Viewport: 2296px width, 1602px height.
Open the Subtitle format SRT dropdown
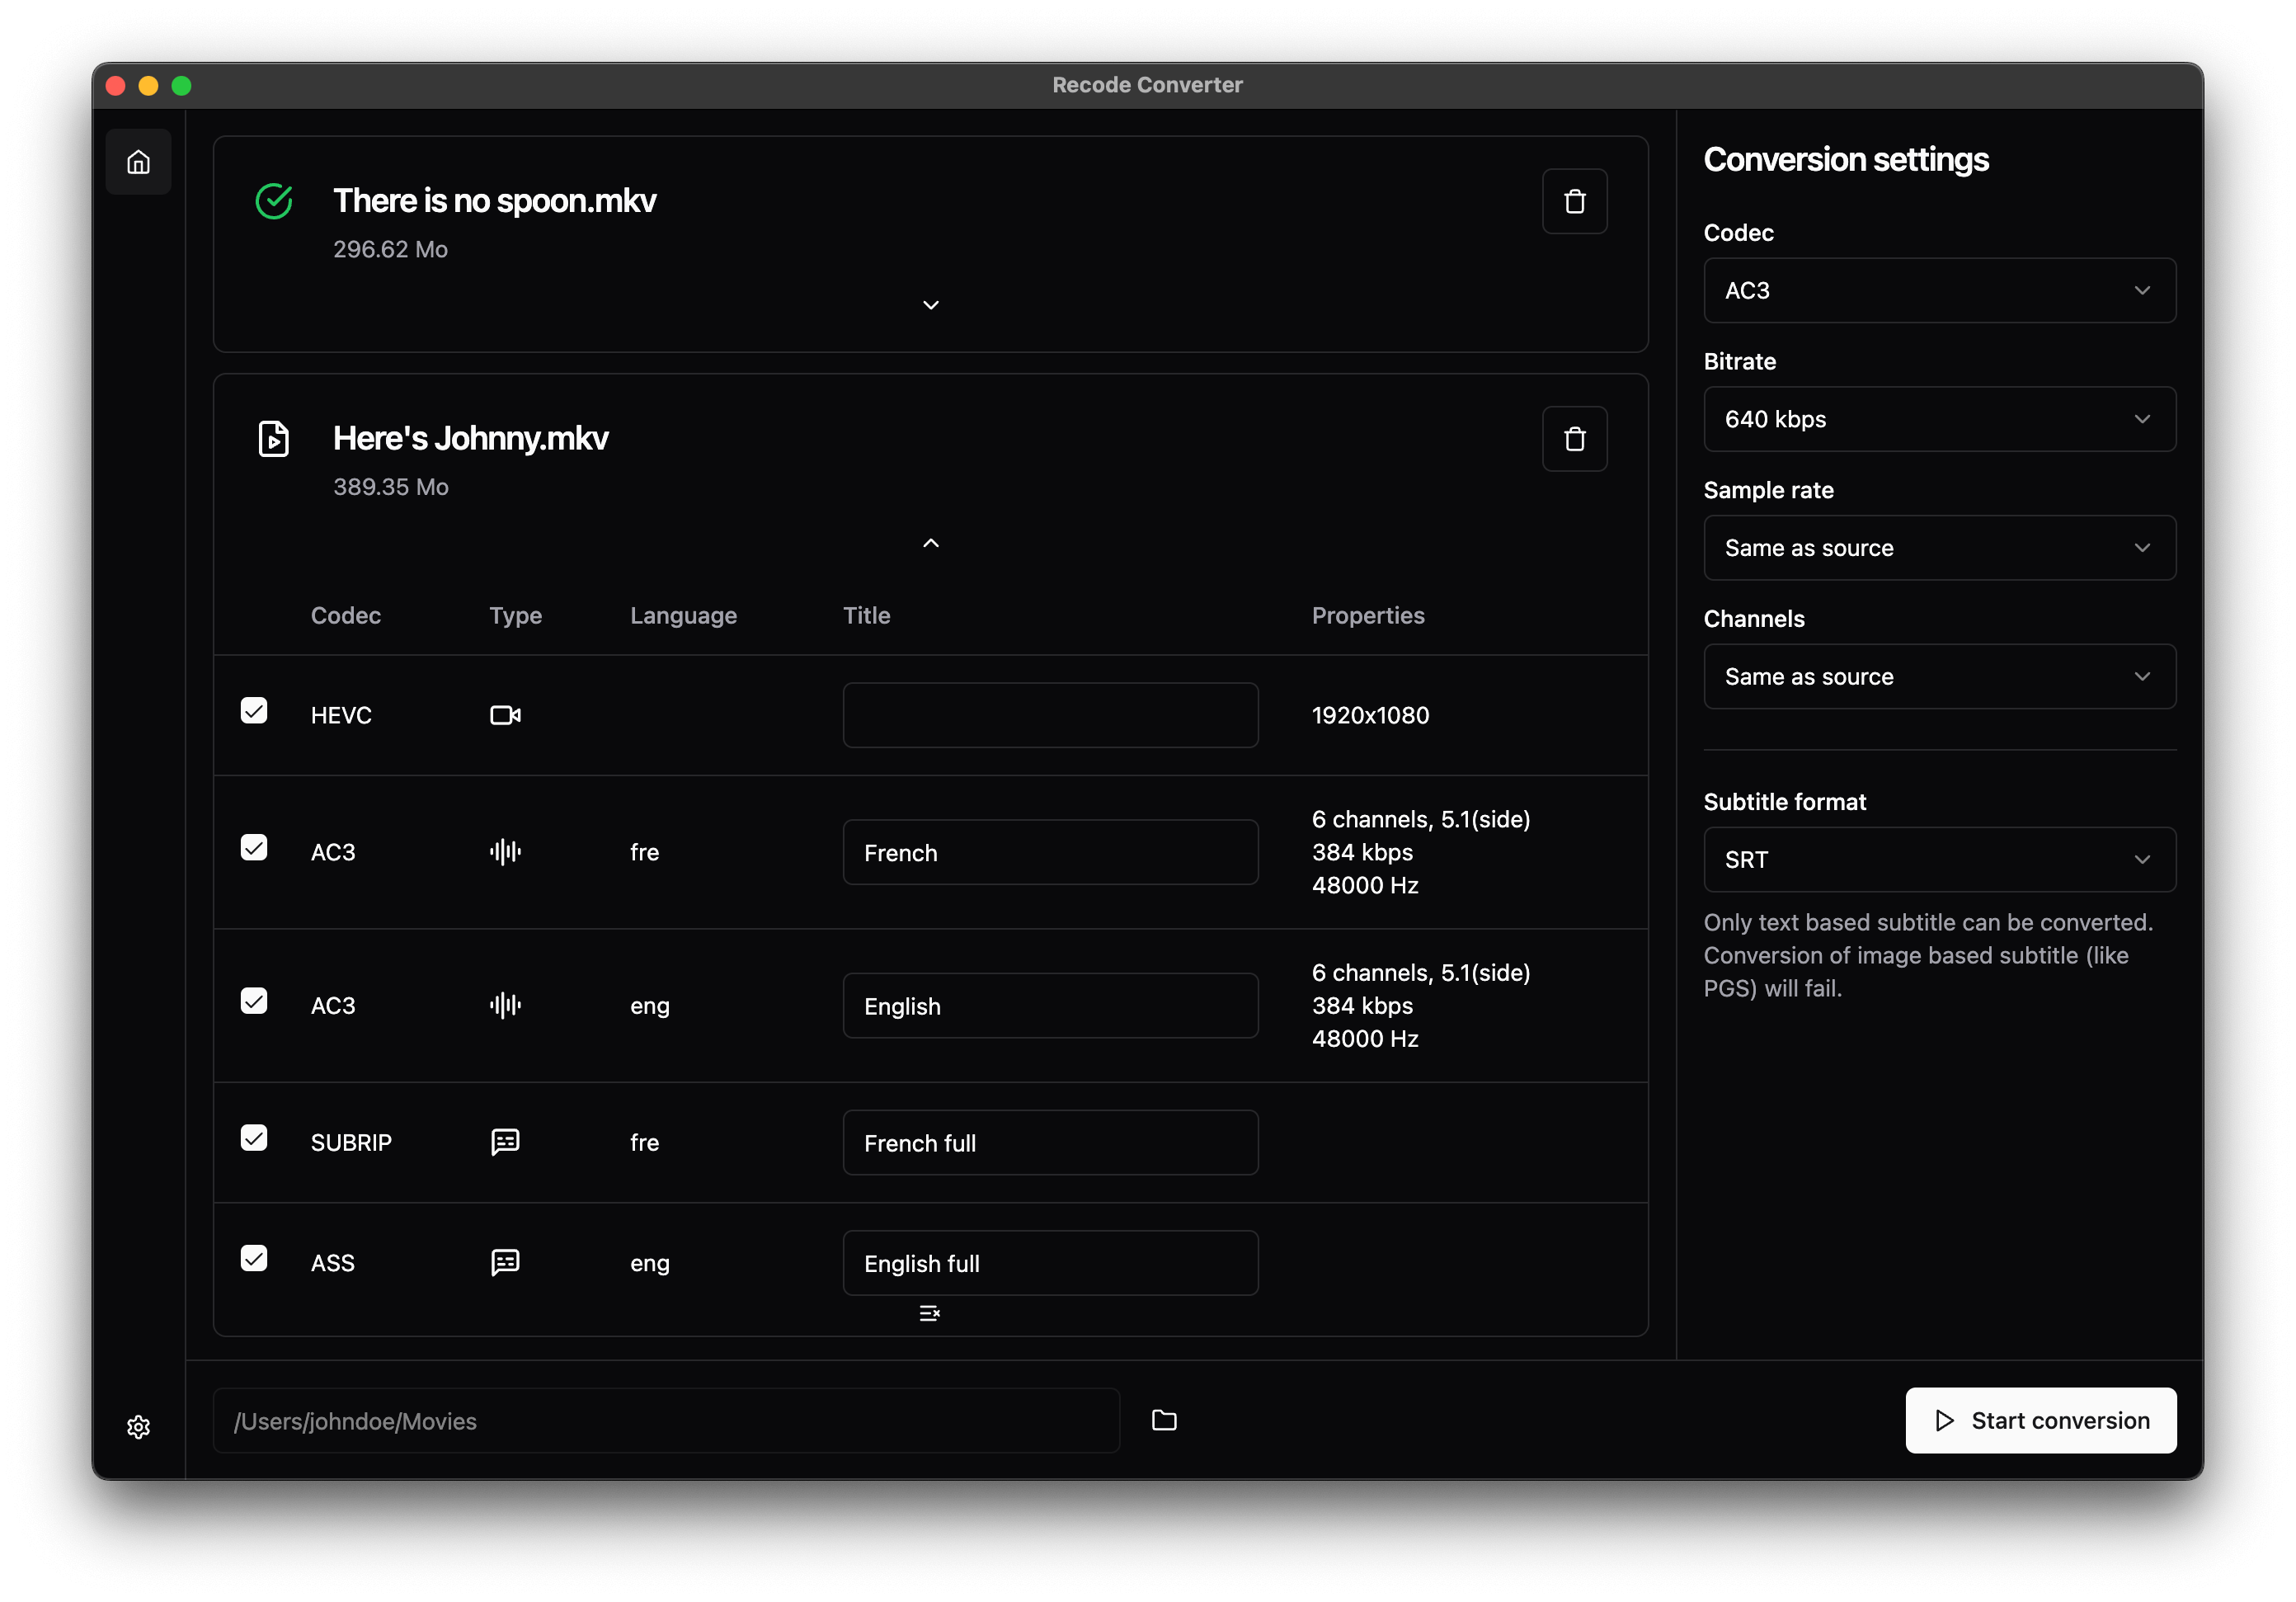click(x=1939, y=860)
